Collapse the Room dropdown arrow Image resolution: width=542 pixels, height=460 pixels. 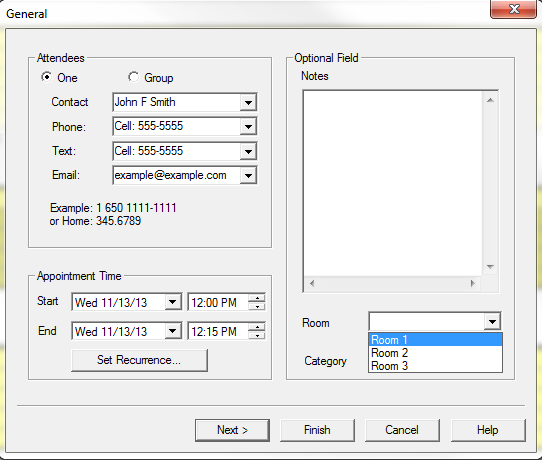click(492, 322)
